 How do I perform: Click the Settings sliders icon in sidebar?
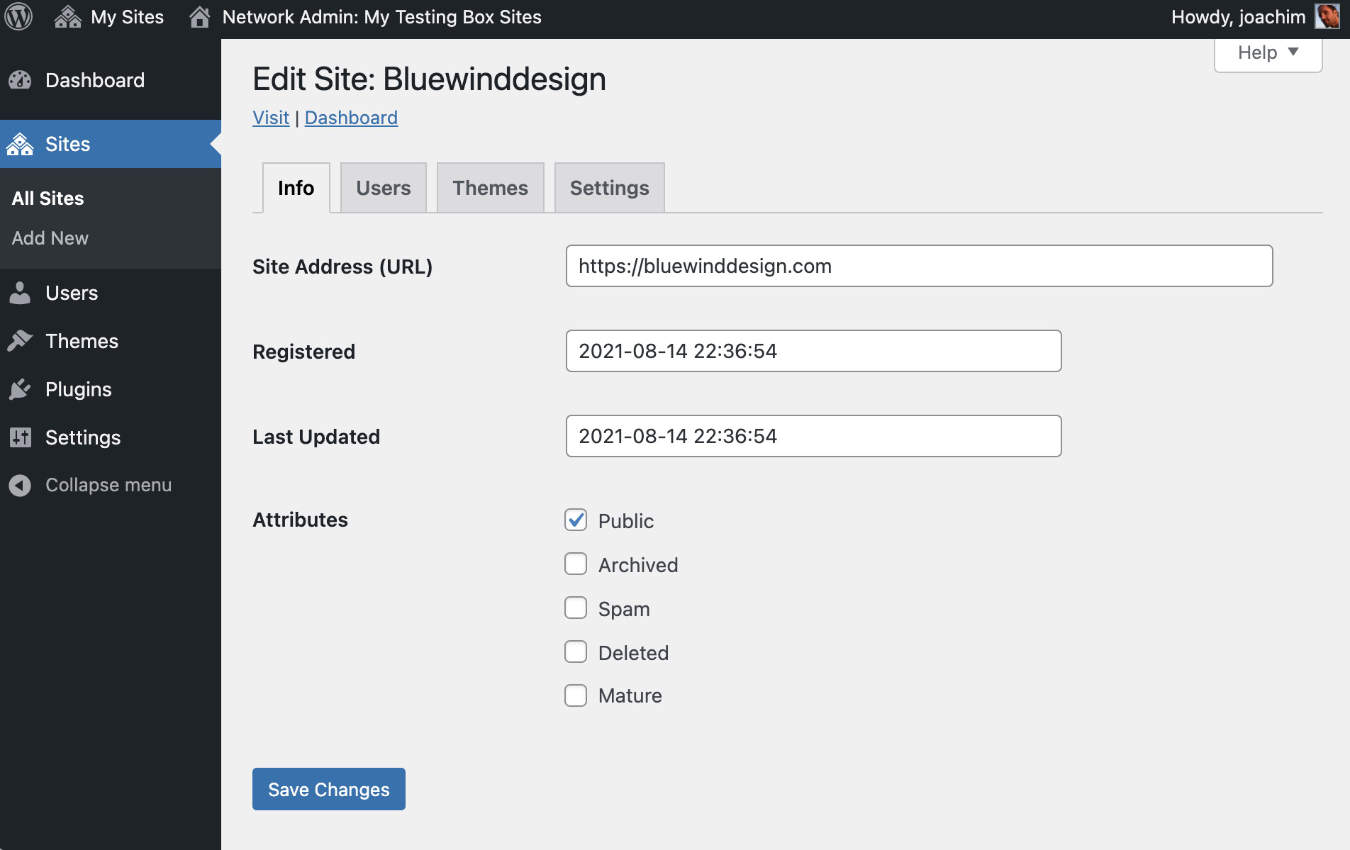20,437
